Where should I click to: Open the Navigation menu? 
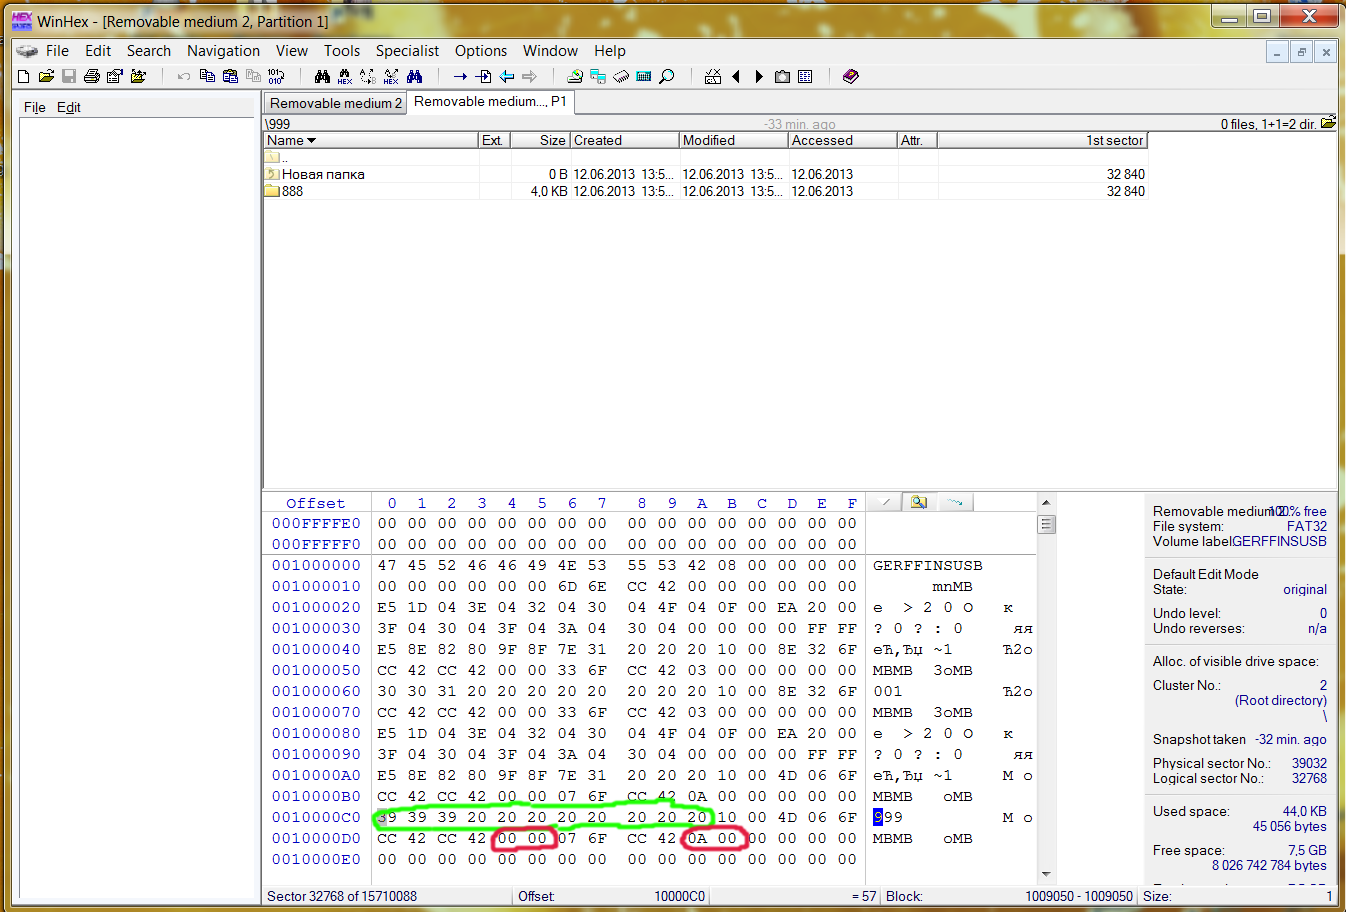coord(223,51)
